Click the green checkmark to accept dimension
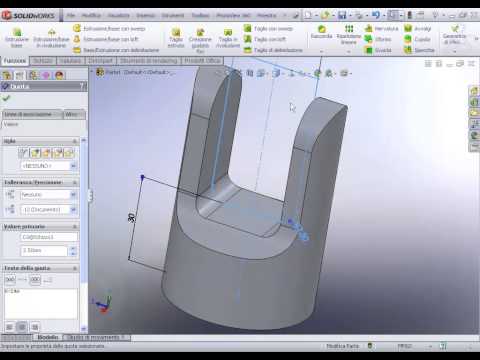 (6, 98)
